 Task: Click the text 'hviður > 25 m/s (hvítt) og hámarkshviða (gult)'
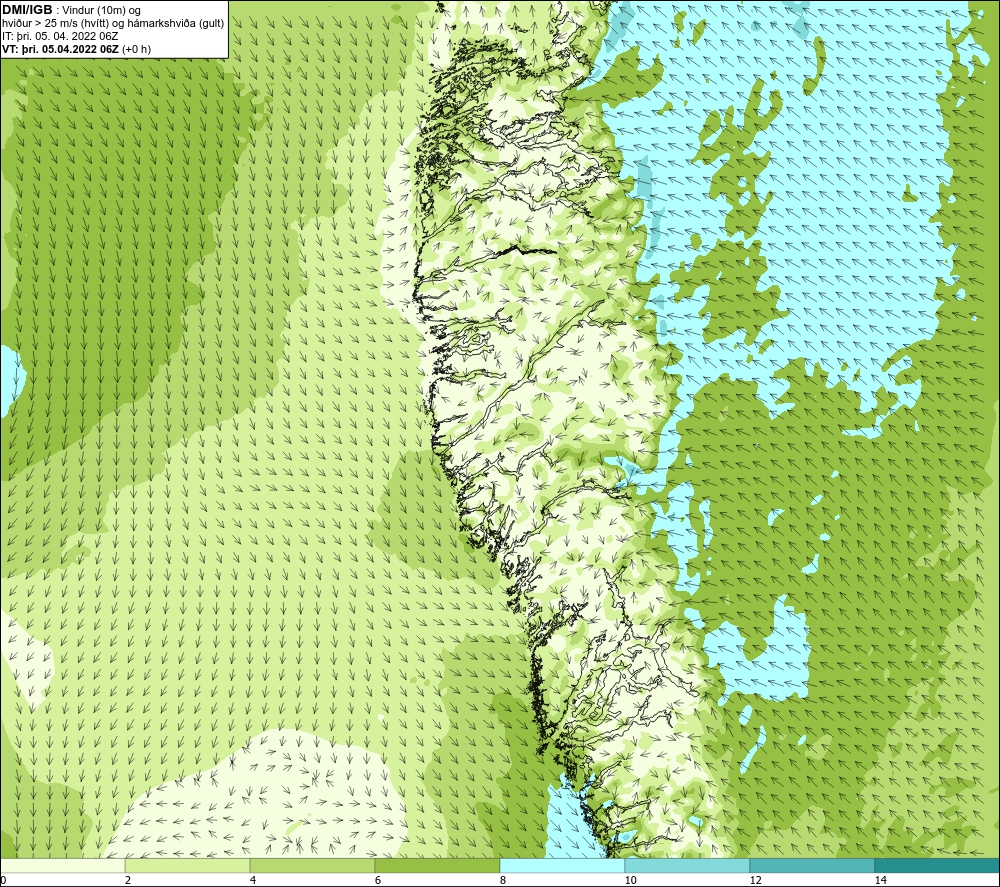coord(113,24)
